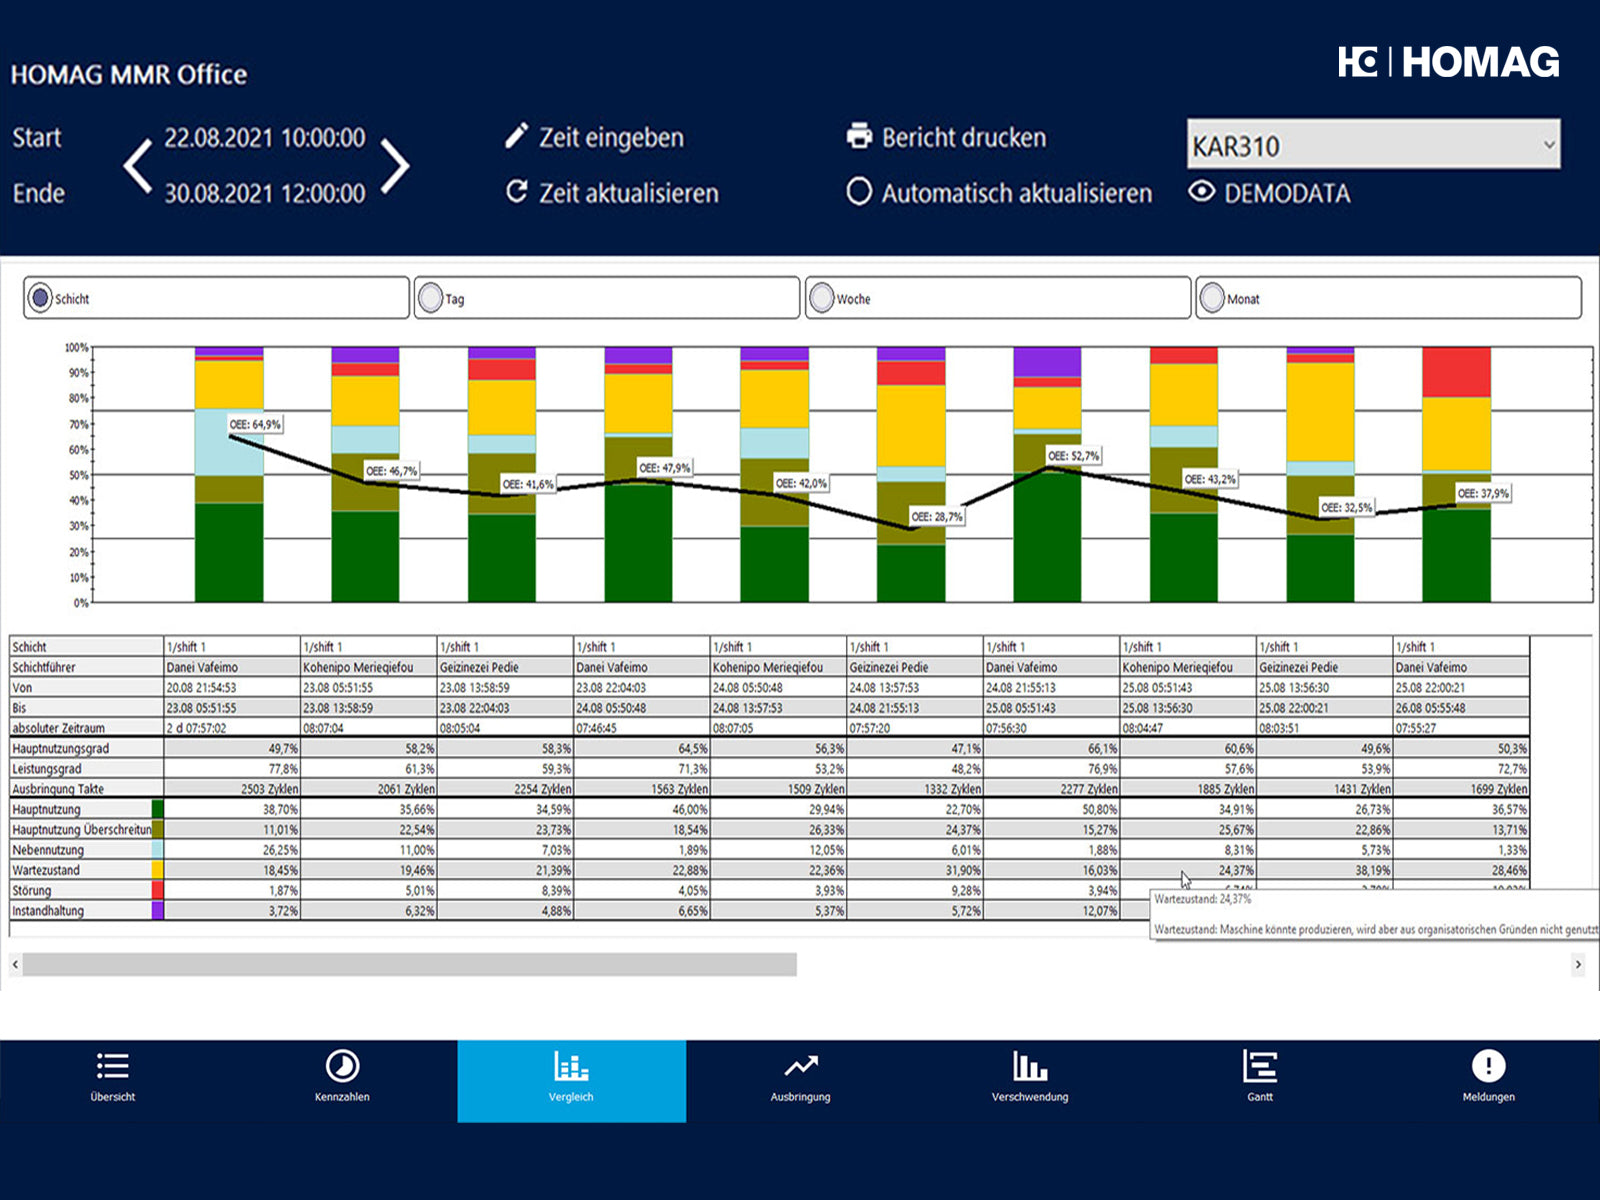Select the Tag radio button
Image resolution: width=1600 pixels, height=1200 pixels.
click(x=431, y=298)
